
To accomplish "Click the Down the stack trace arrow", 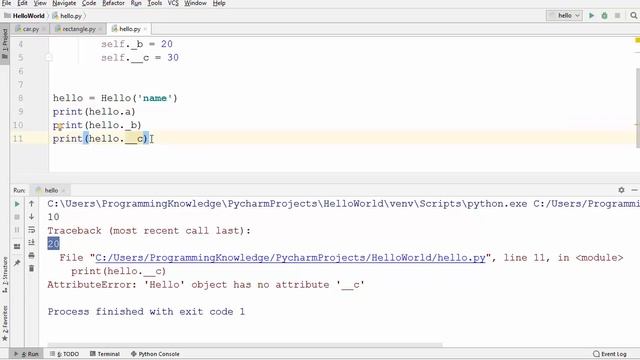I will click(31, 216).
